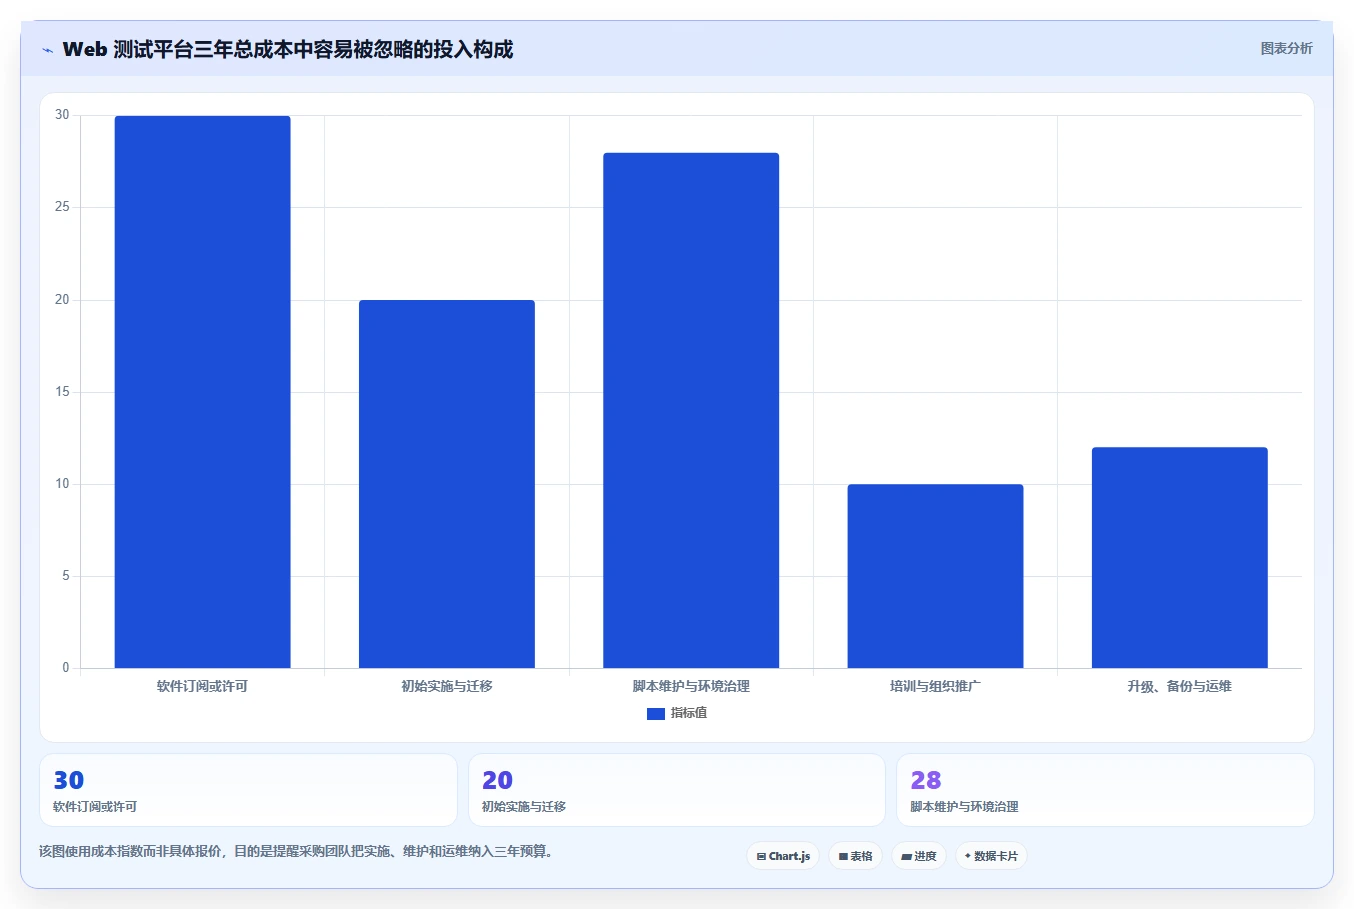Click the 脚本维护与环境治理 caption under value 28
The image size is (1354, 909).
pos(965,807)
